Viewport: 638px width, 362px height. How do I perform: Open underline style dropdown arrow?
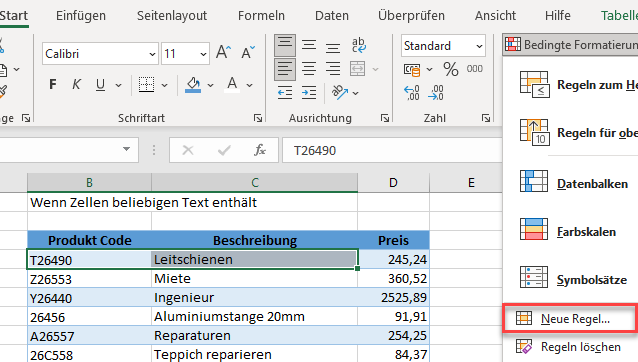pyautogui.click(x=118, y=85)
